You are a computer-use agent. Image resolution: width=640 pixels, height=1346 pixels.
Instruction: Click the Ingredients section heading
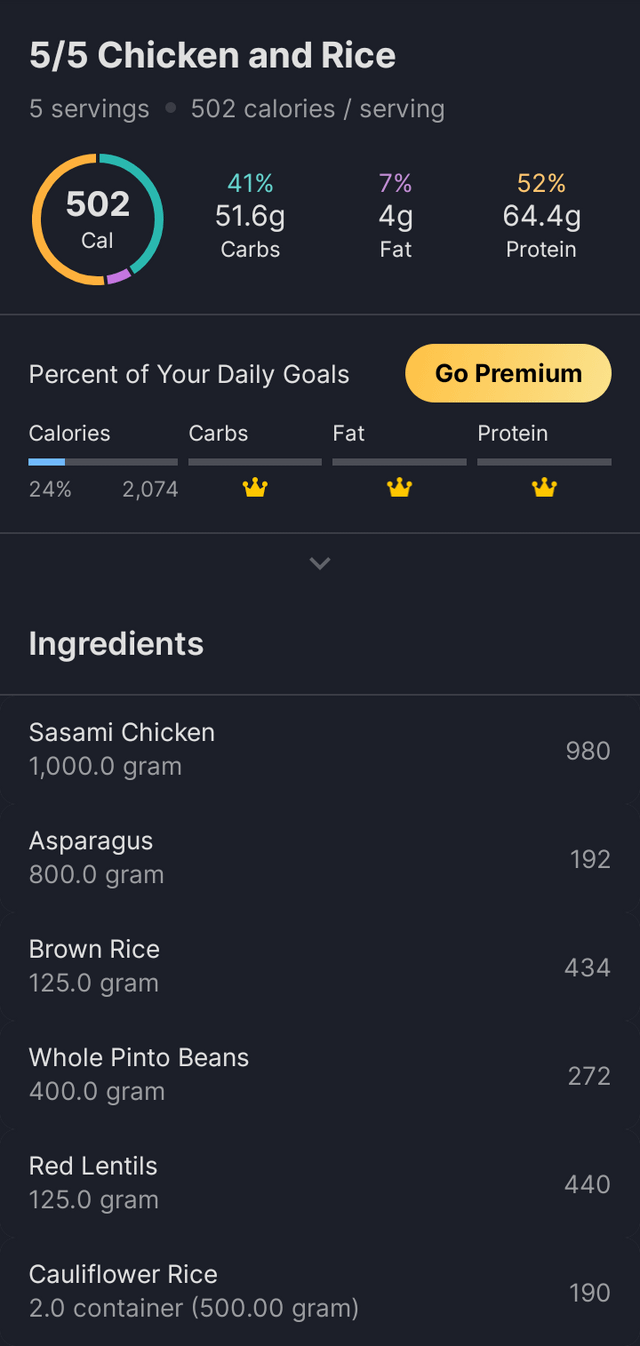coord(116,644)
